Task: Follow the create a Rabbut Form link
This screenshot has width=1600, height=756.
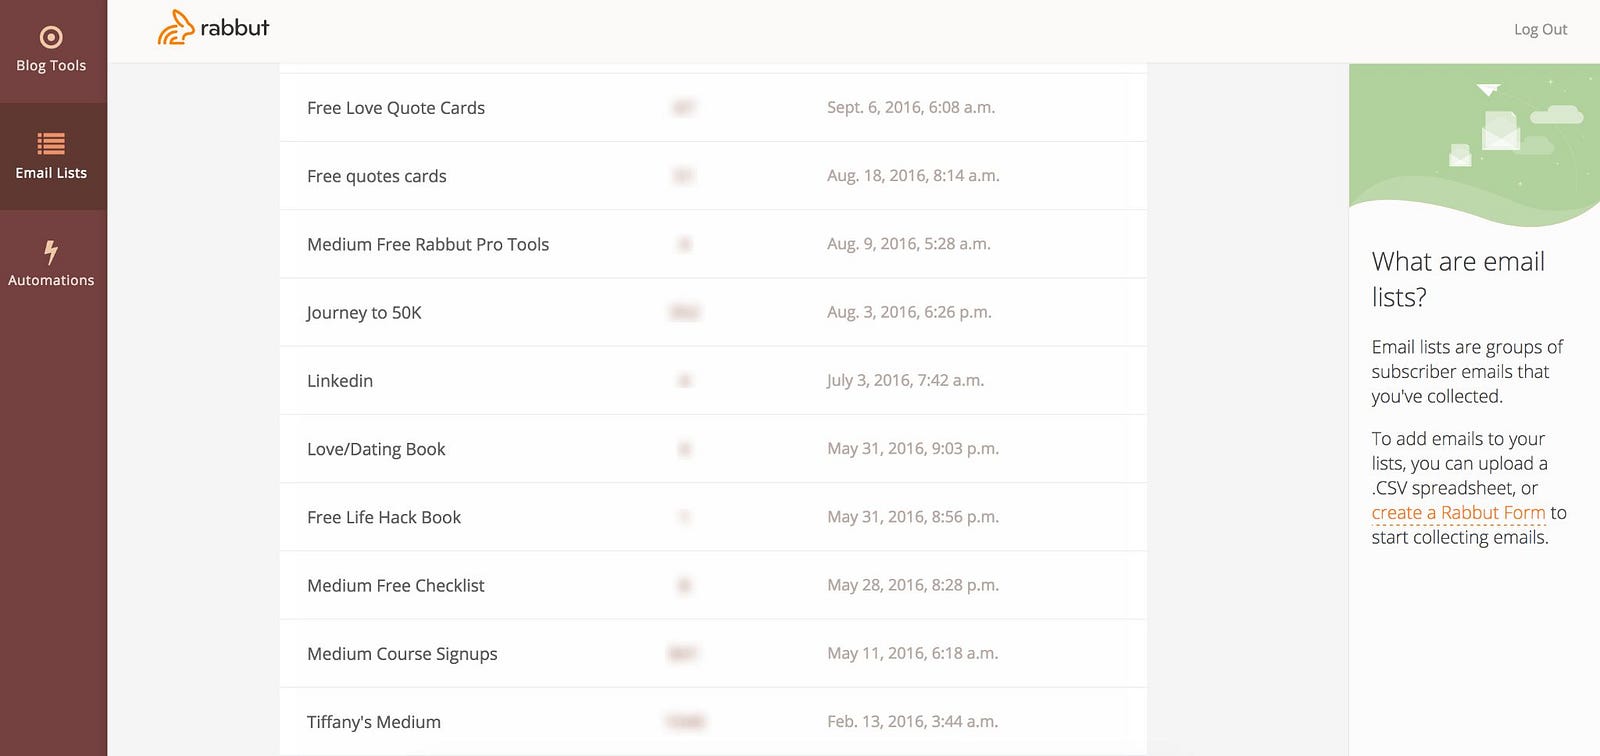Action: [1458, 513]
